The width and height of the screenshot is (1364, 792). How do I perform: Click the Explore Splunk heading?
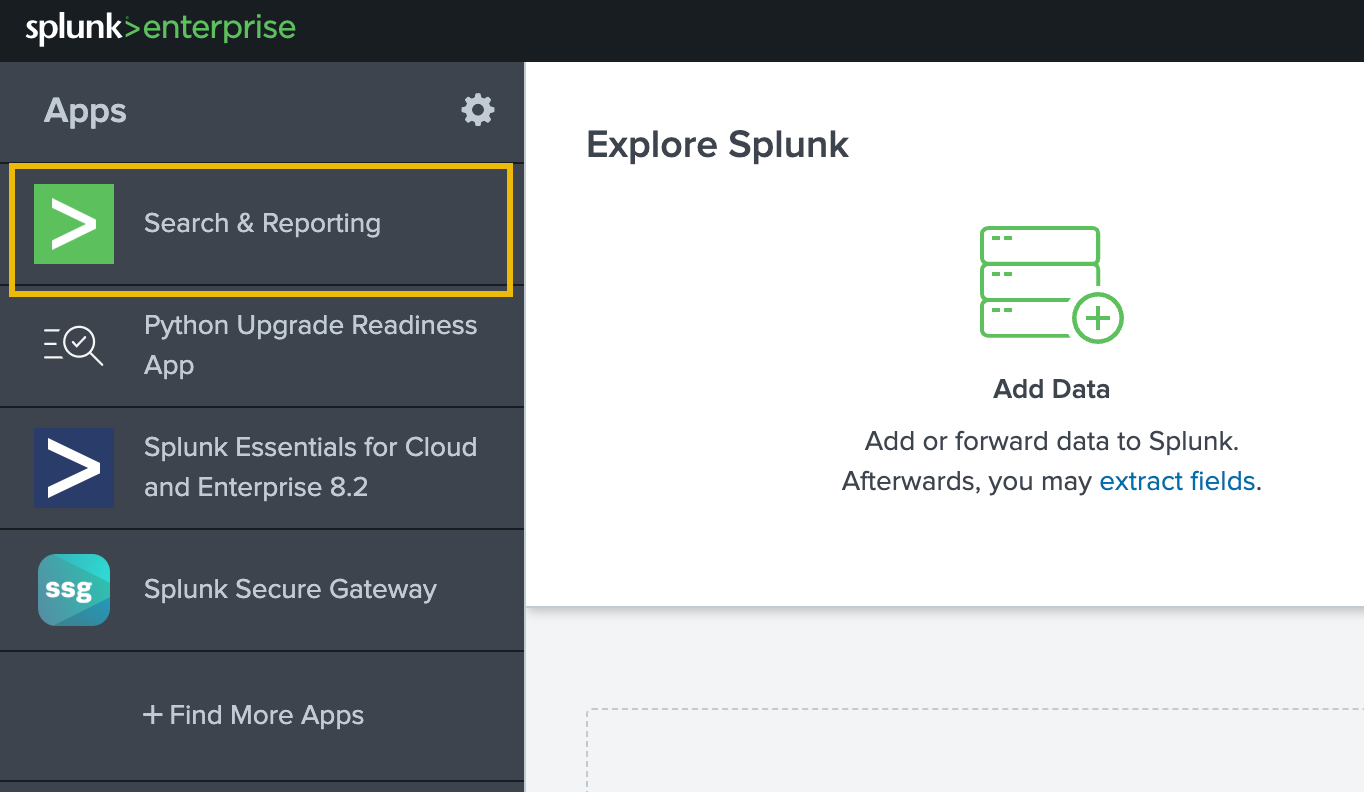coord(717,145)
